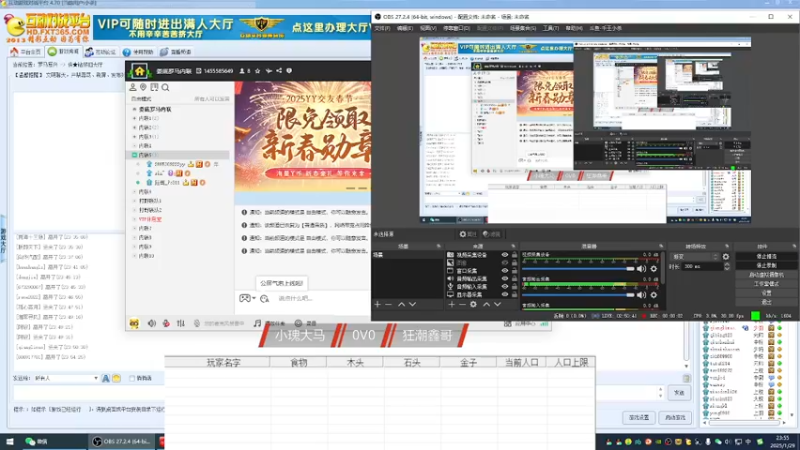Image resolution: width=800 pixels, height=450 pixels.
Task: Toggle lock on 窗口采集 source
Action: 514,271
